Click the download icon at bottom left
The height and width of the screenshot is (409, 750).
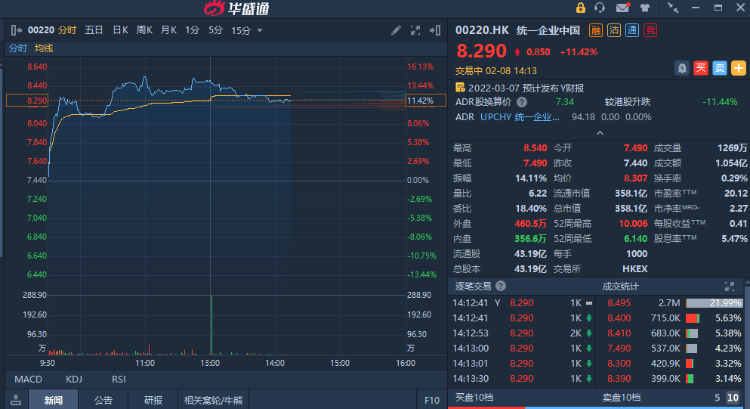[x=16, y=400]
